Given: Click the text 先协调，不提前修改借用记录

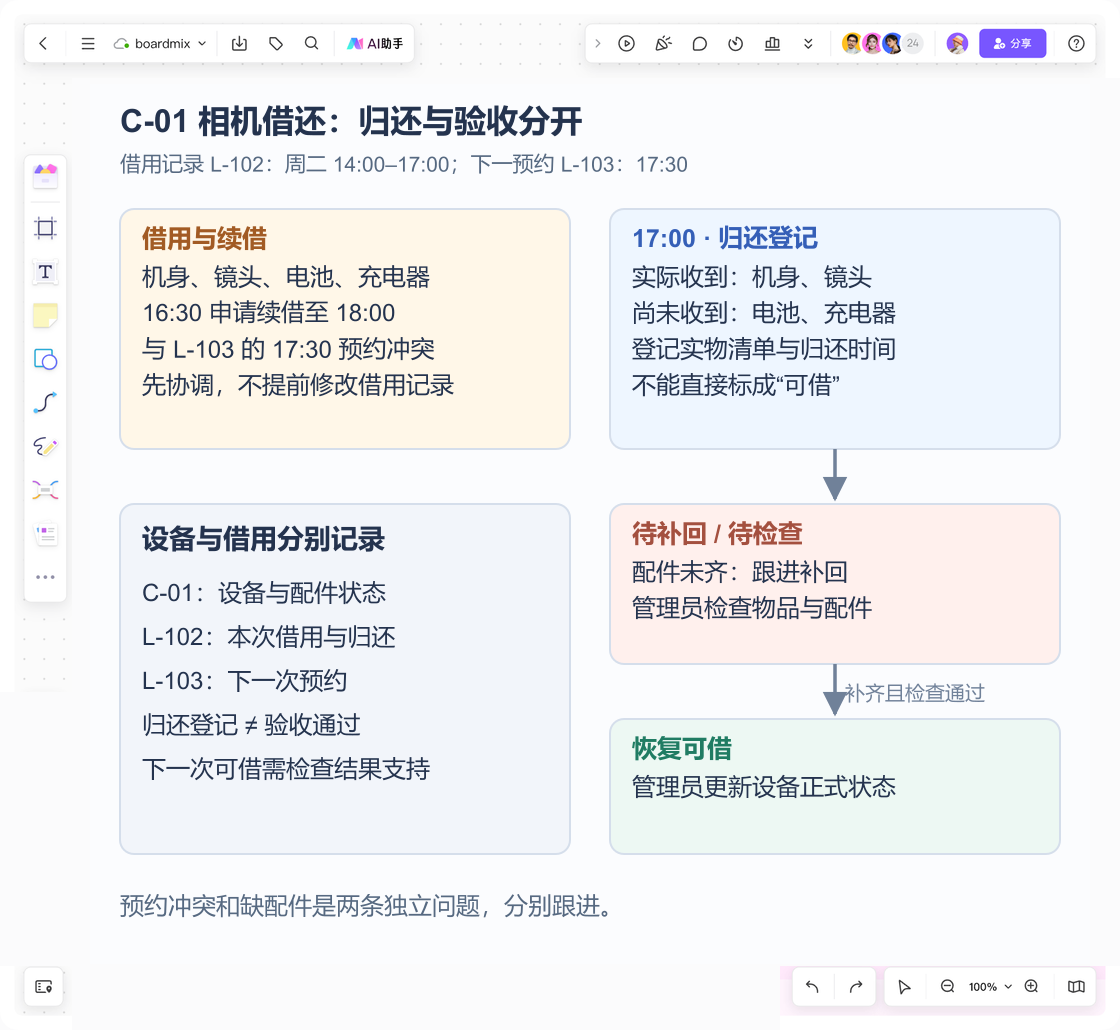Looking at the screenshot, I should (x=298, y=385).
